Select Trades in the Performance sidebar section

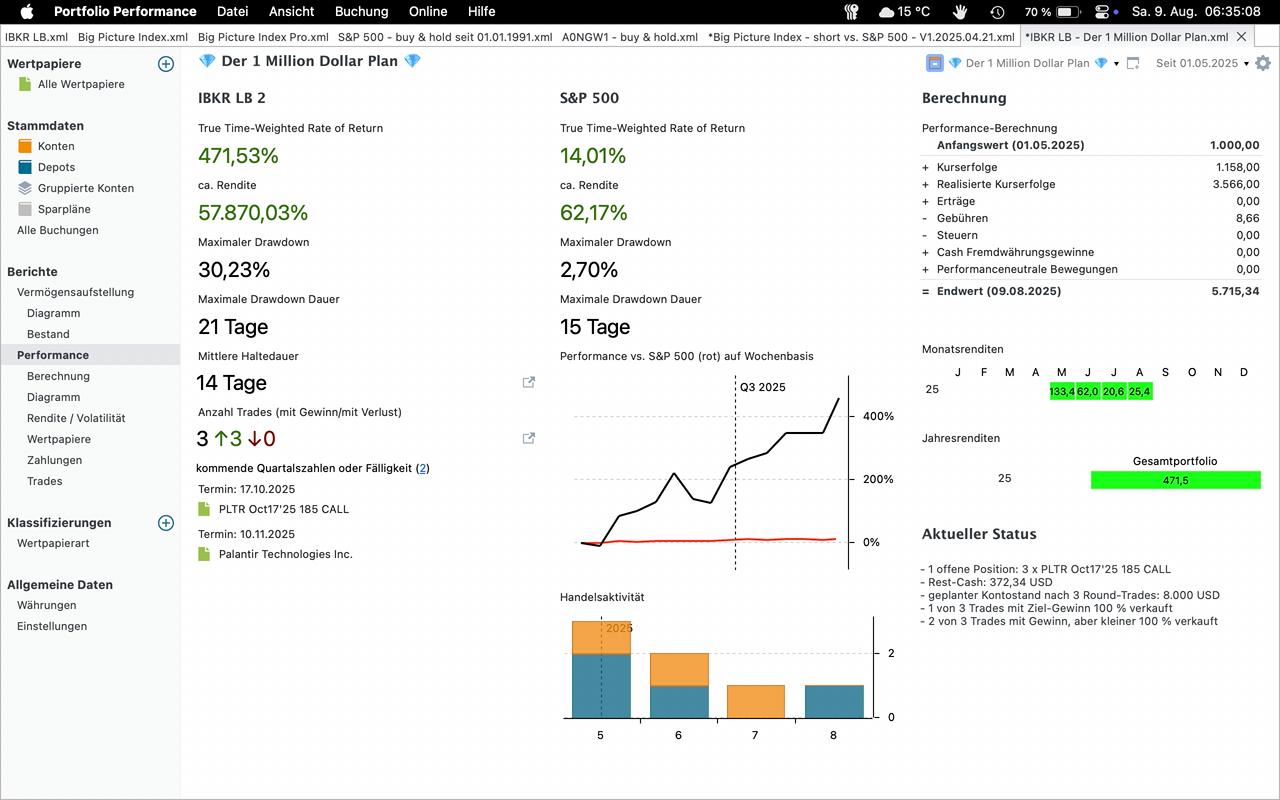pyautogui.click(x=44, y=481)
